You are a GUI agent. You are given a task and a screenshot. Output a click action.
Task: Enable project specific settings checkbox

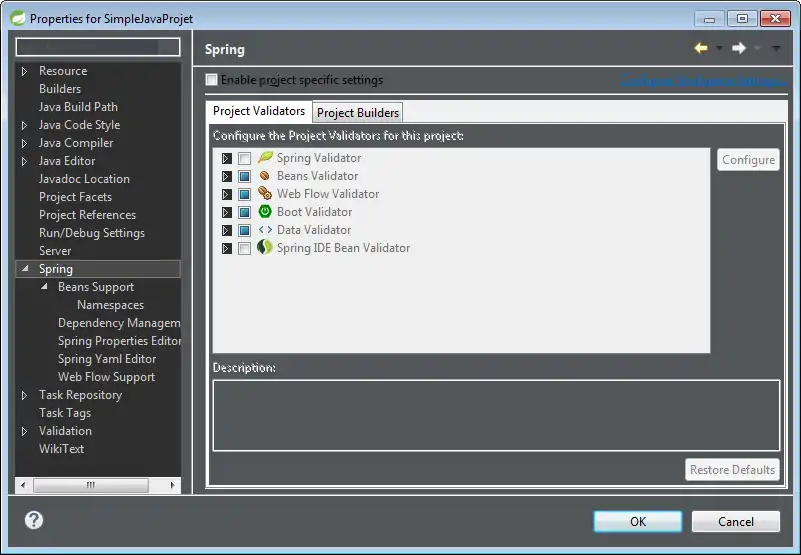[x=211, y=80]
